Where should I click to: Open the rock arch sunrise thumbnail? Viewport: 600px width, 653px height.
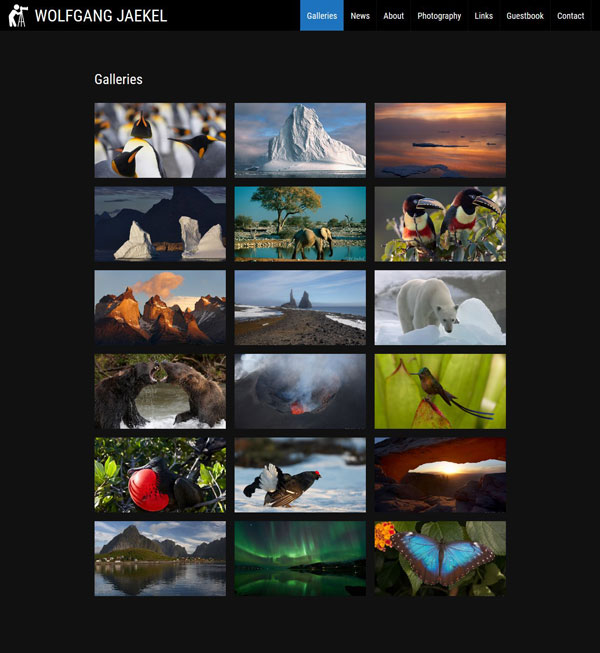point(440,475)
